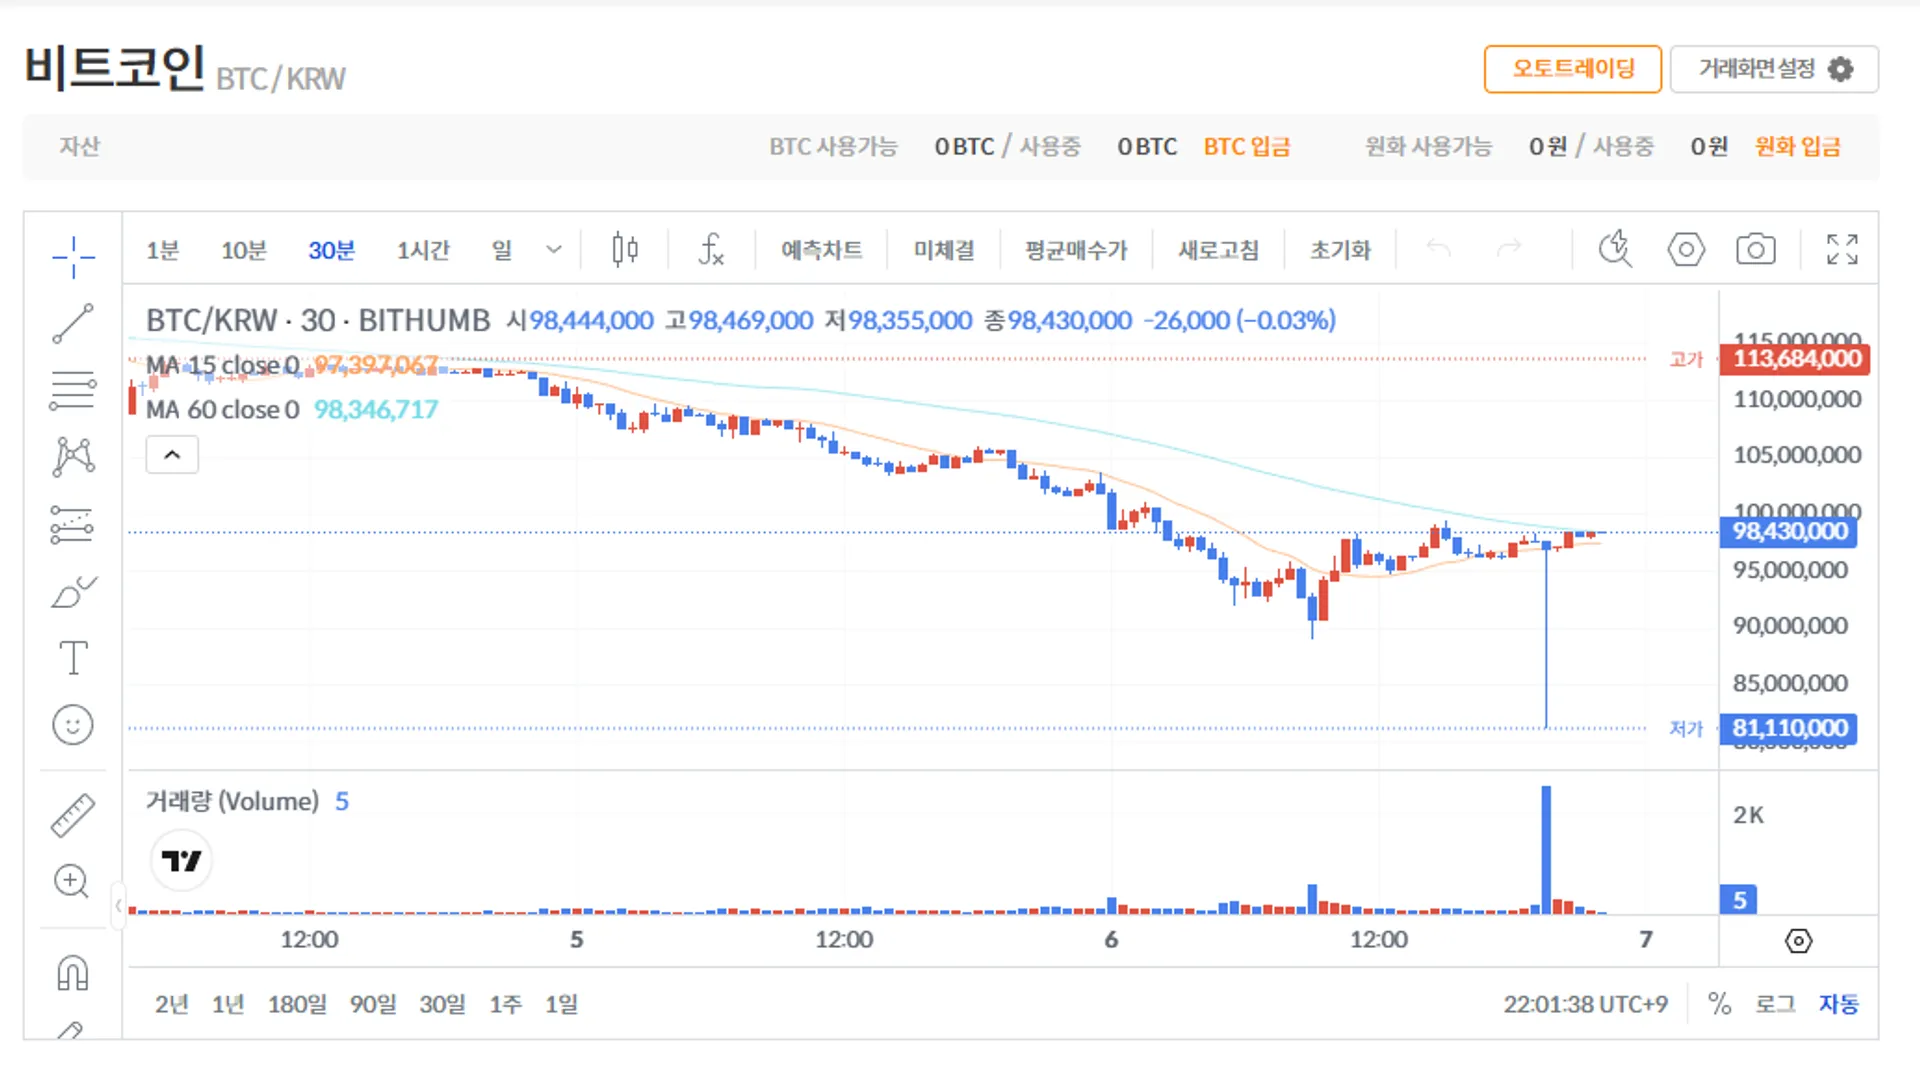Viewport: 1920px width, 1084px height.
Task: Select the ruler measurement tool
Action: (x=73, y=813)
